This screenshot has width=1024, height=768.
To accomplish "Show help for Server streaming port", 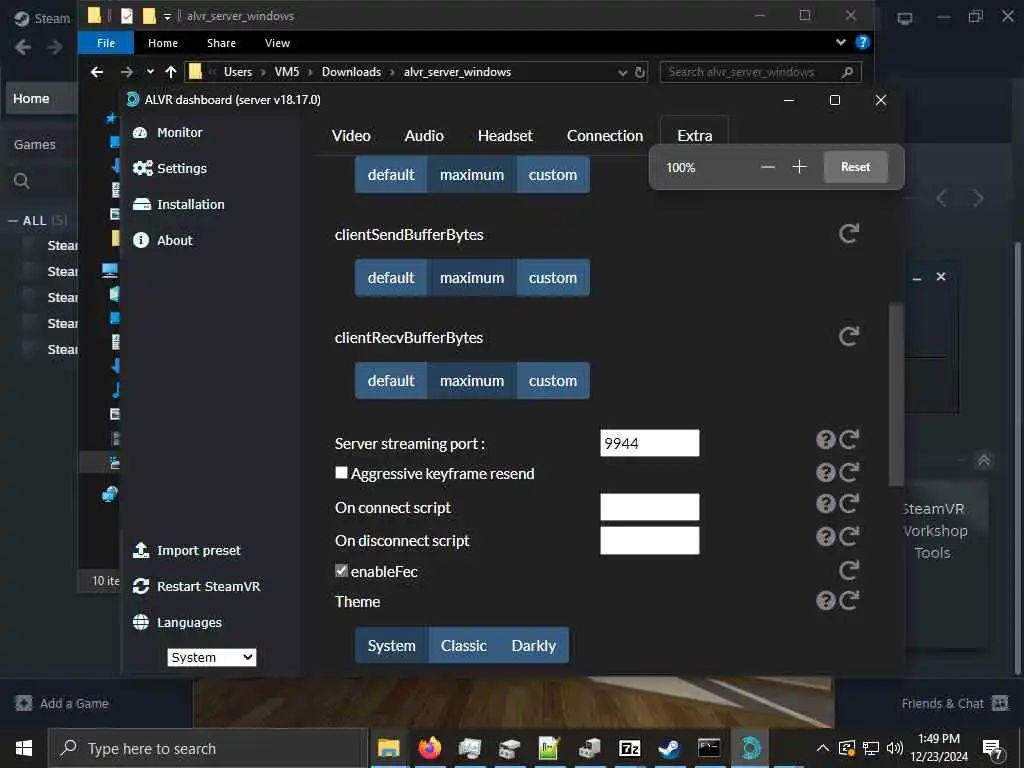I will pyautogui.click(x=825, y=440).
